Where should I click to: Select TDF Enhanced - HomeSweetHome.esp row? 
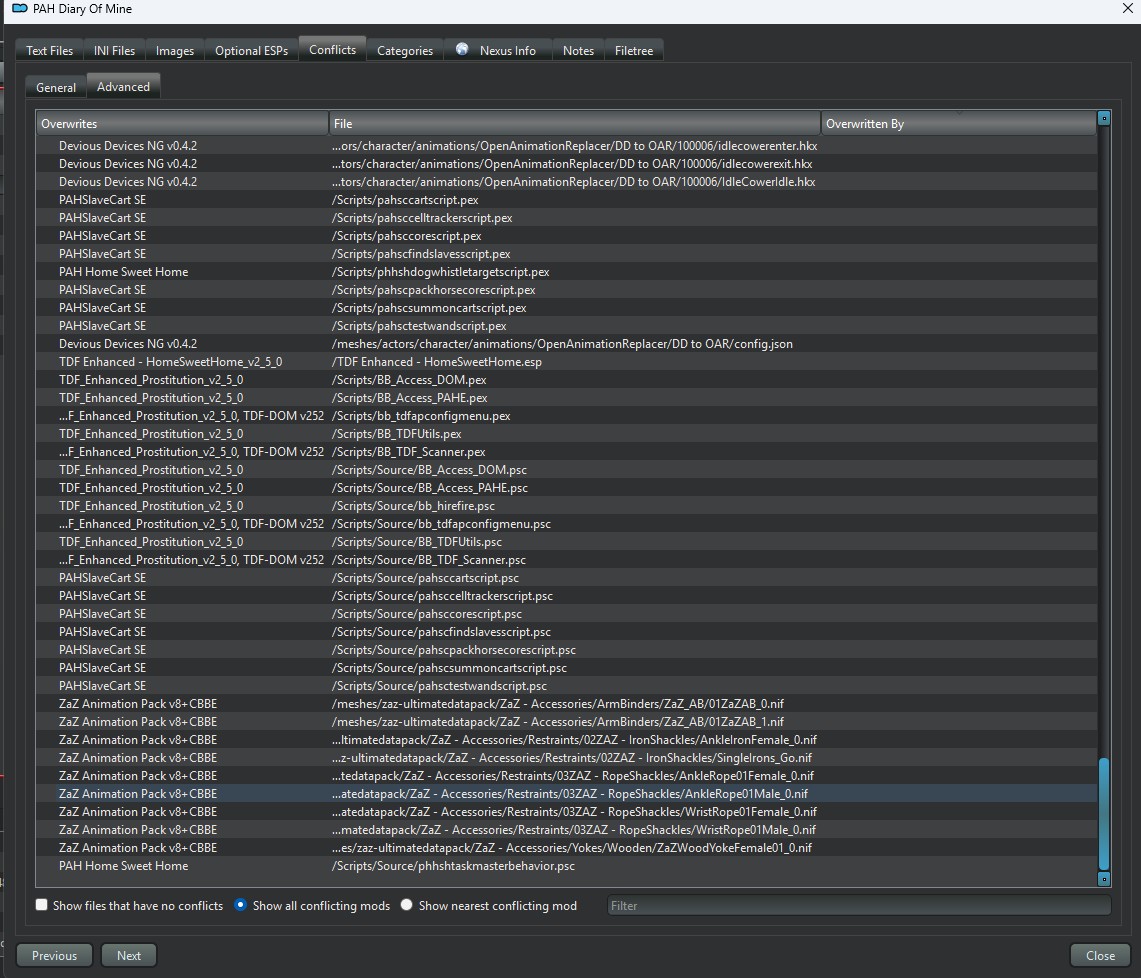pos(567,362)
